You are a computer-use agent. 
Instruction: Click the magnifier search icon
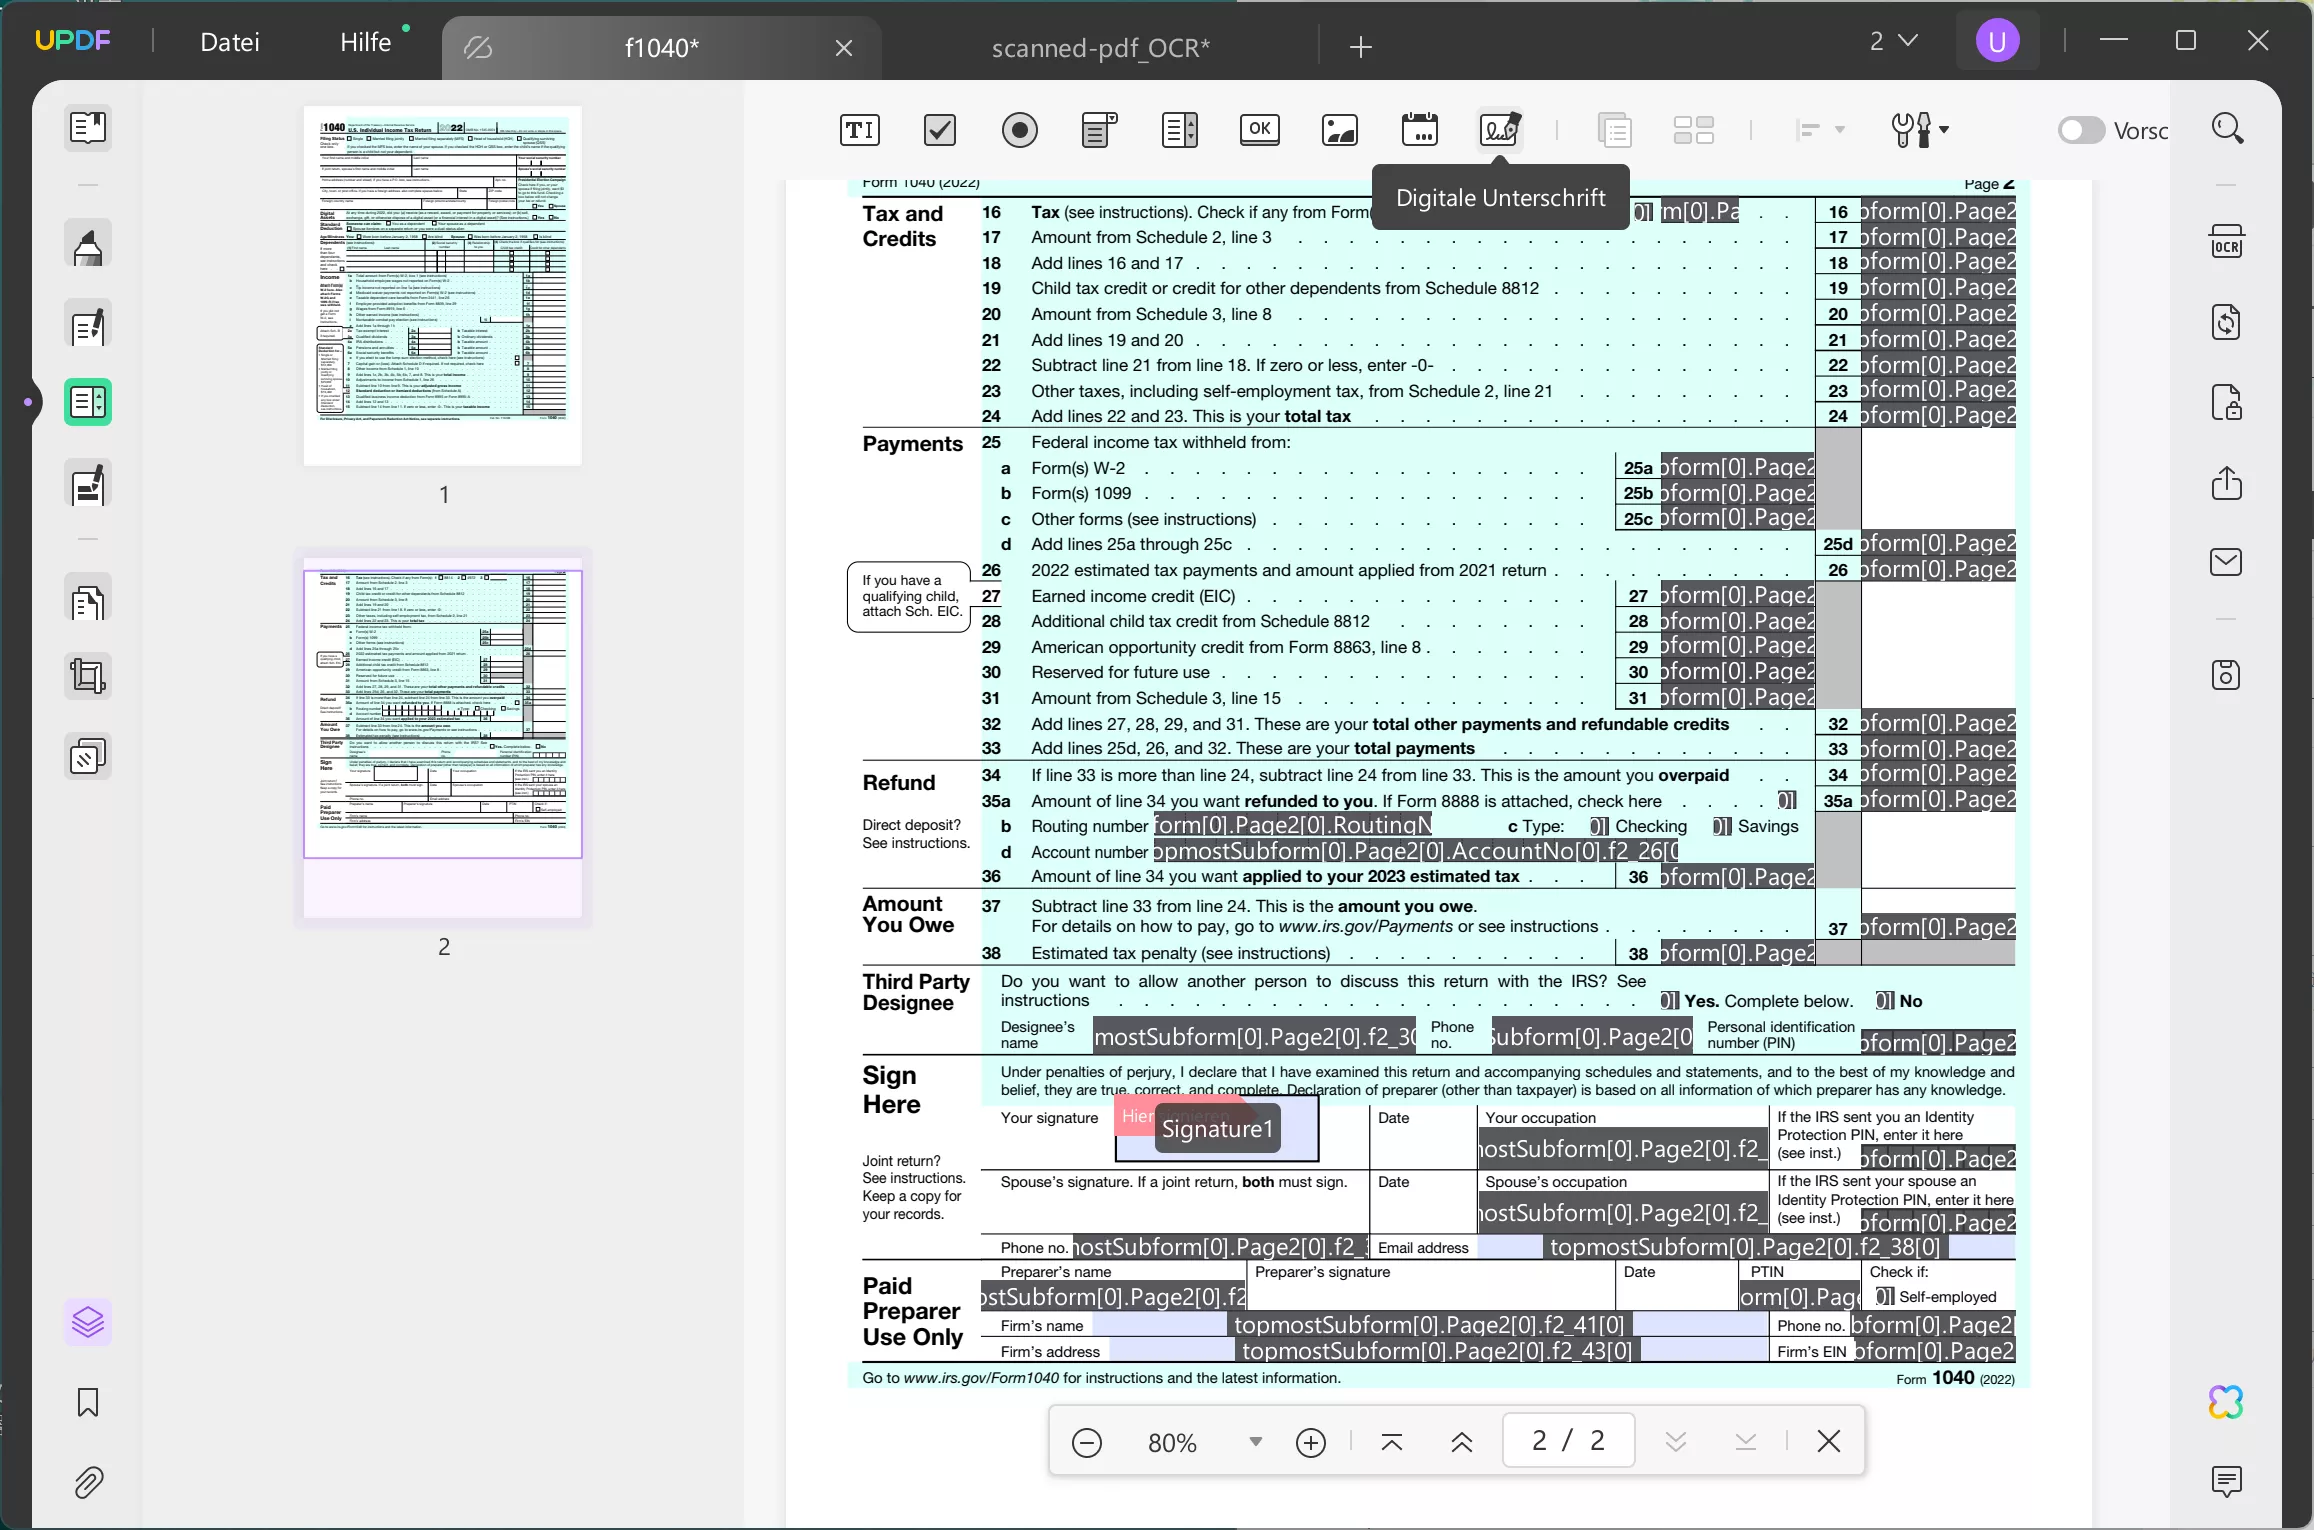2227,129
